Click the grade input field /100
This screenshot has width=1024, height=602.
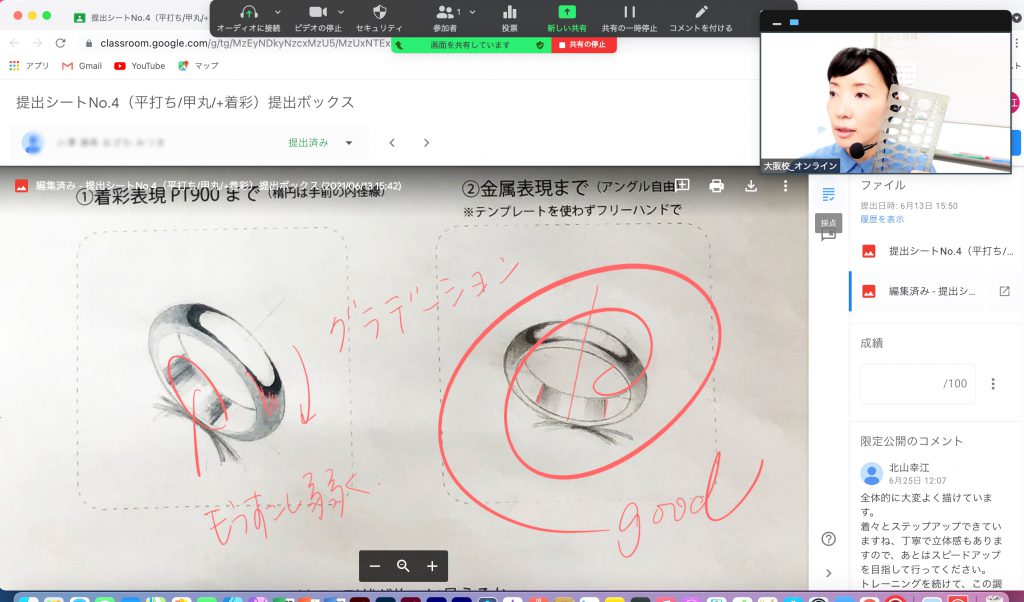click(x=918, y=384)
